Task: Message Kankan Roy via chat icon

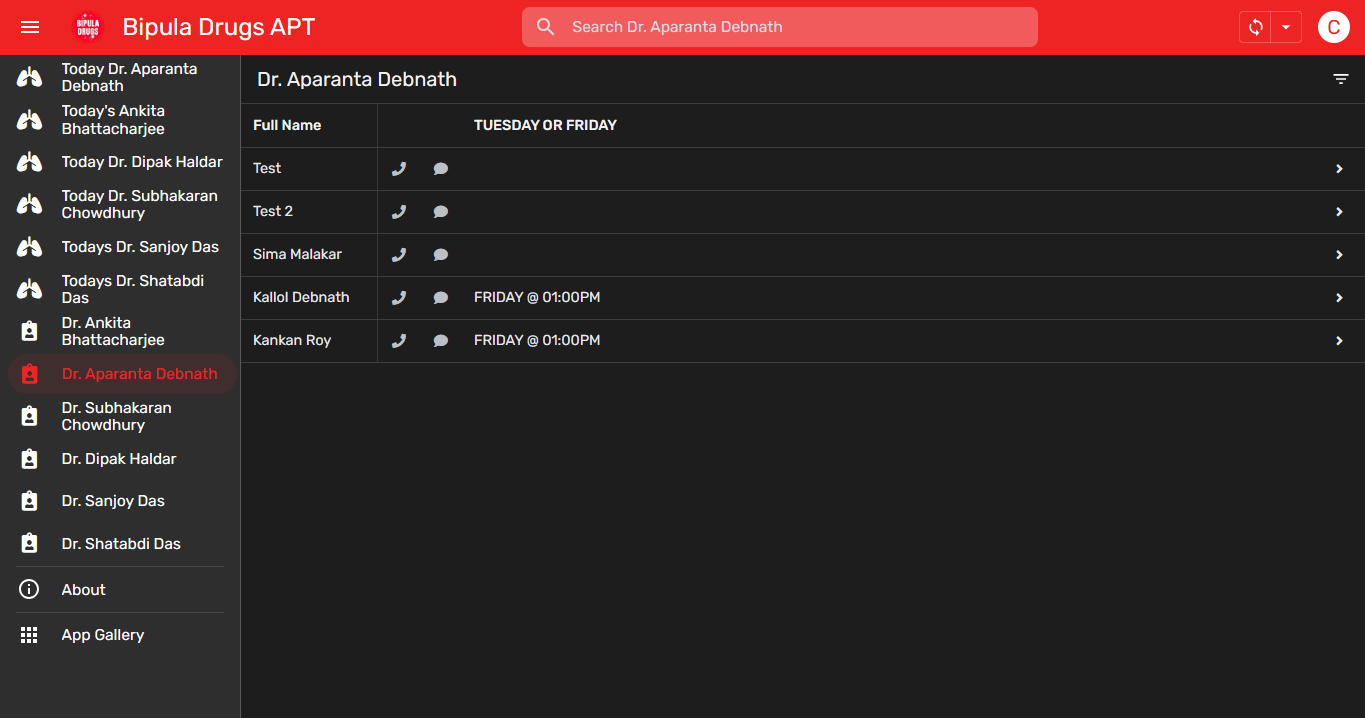Action: coord(441,341)
